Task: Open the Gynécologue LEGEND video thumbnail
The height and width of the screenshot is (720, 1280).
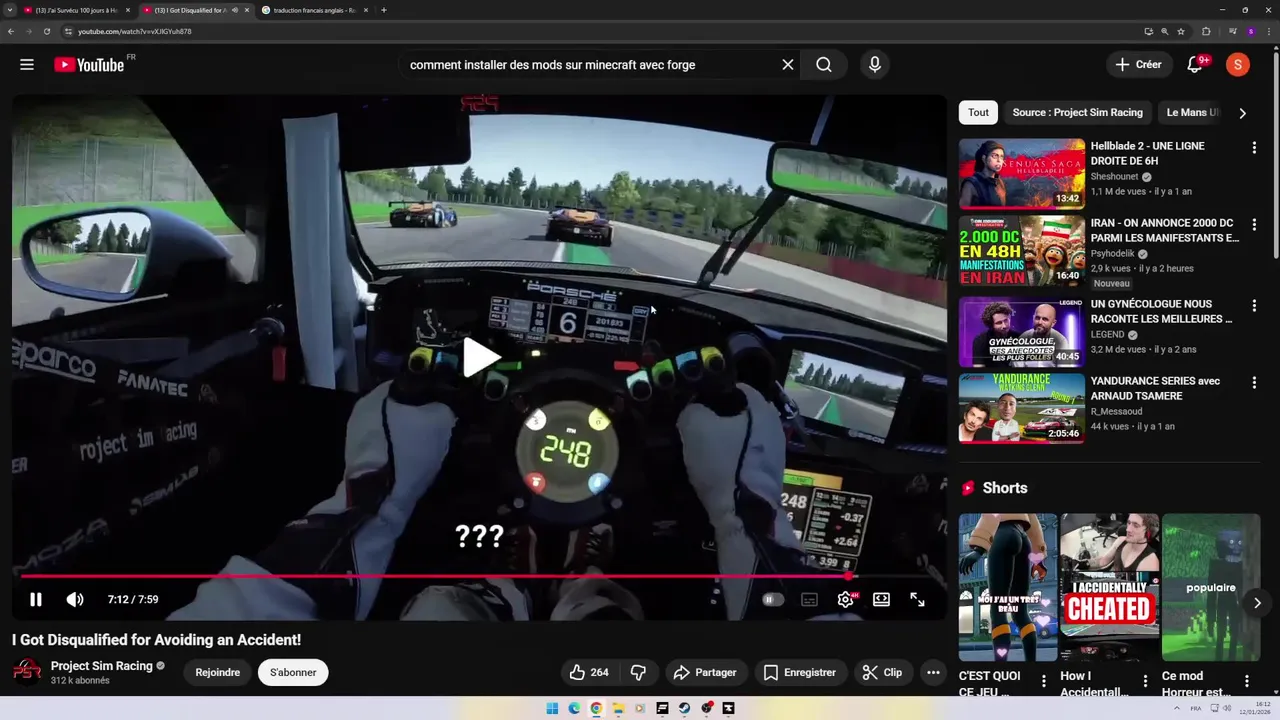Action: [1022, 331]
